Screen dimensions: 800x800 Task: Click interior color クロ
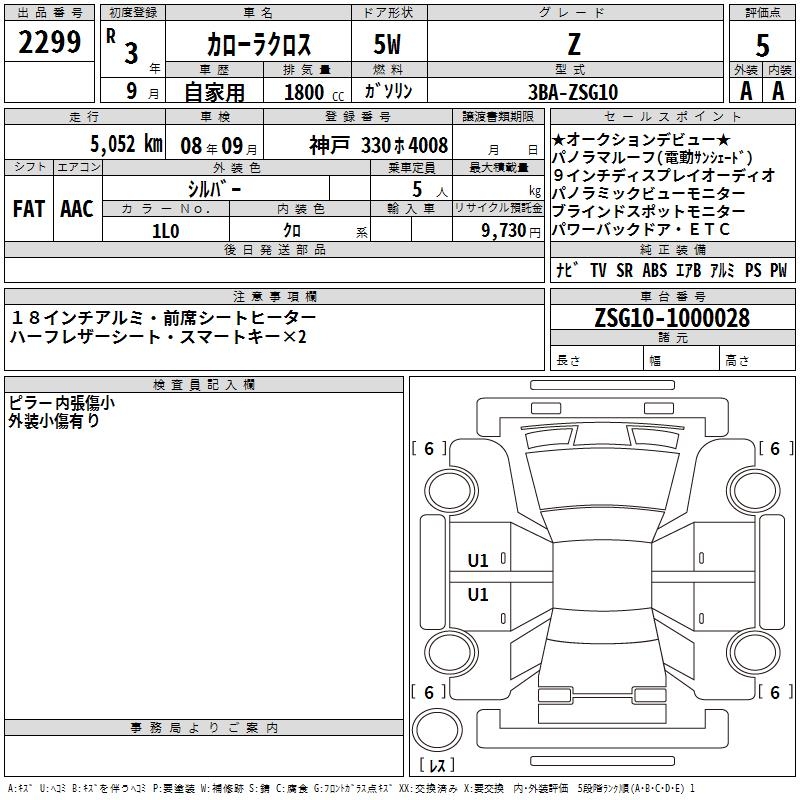pos(292,231)
